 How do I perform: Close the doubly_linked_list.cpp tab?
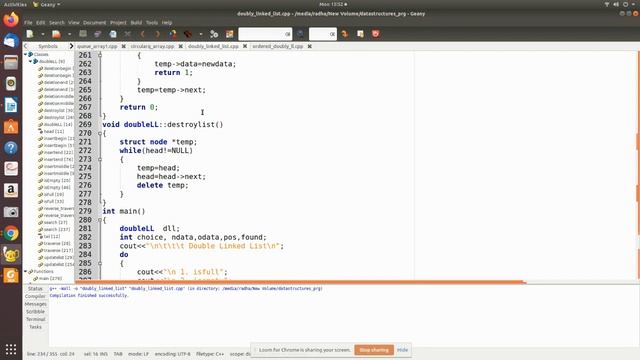[245, 47]
